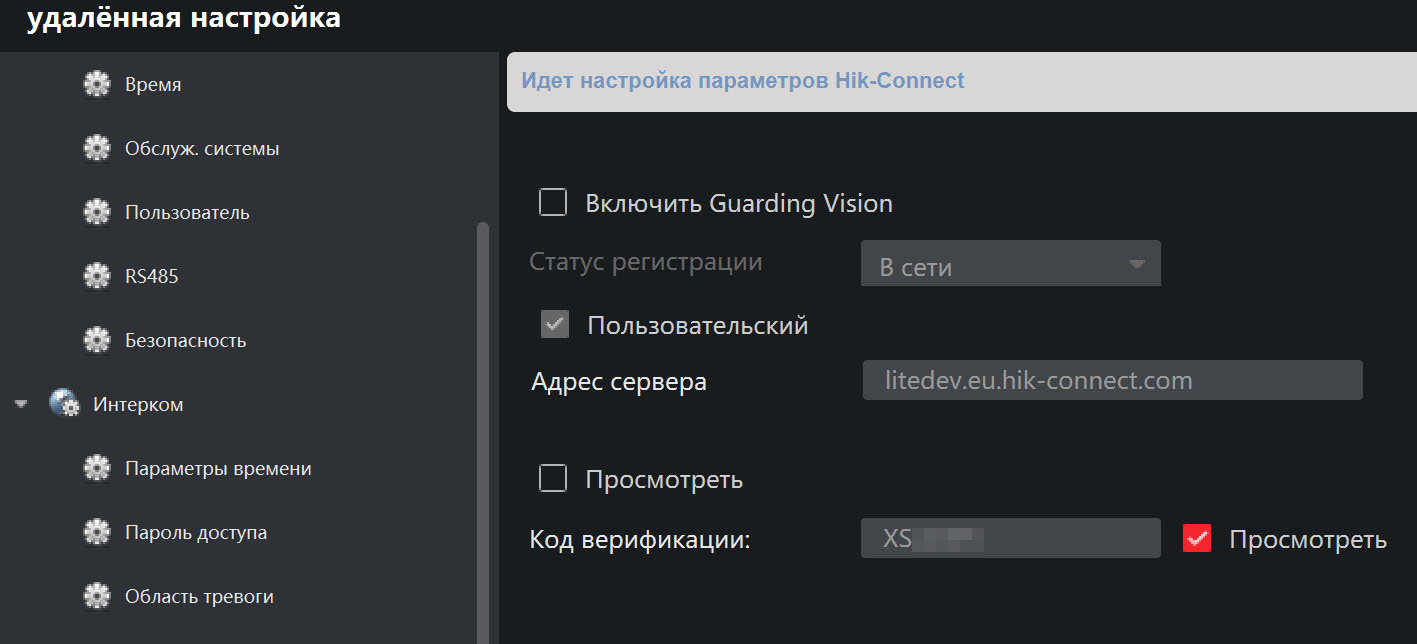The image size is (1417, 644).
Task: Uncheck the red Просмотреть checkbox beside verification code
Action: point(1197,539)
